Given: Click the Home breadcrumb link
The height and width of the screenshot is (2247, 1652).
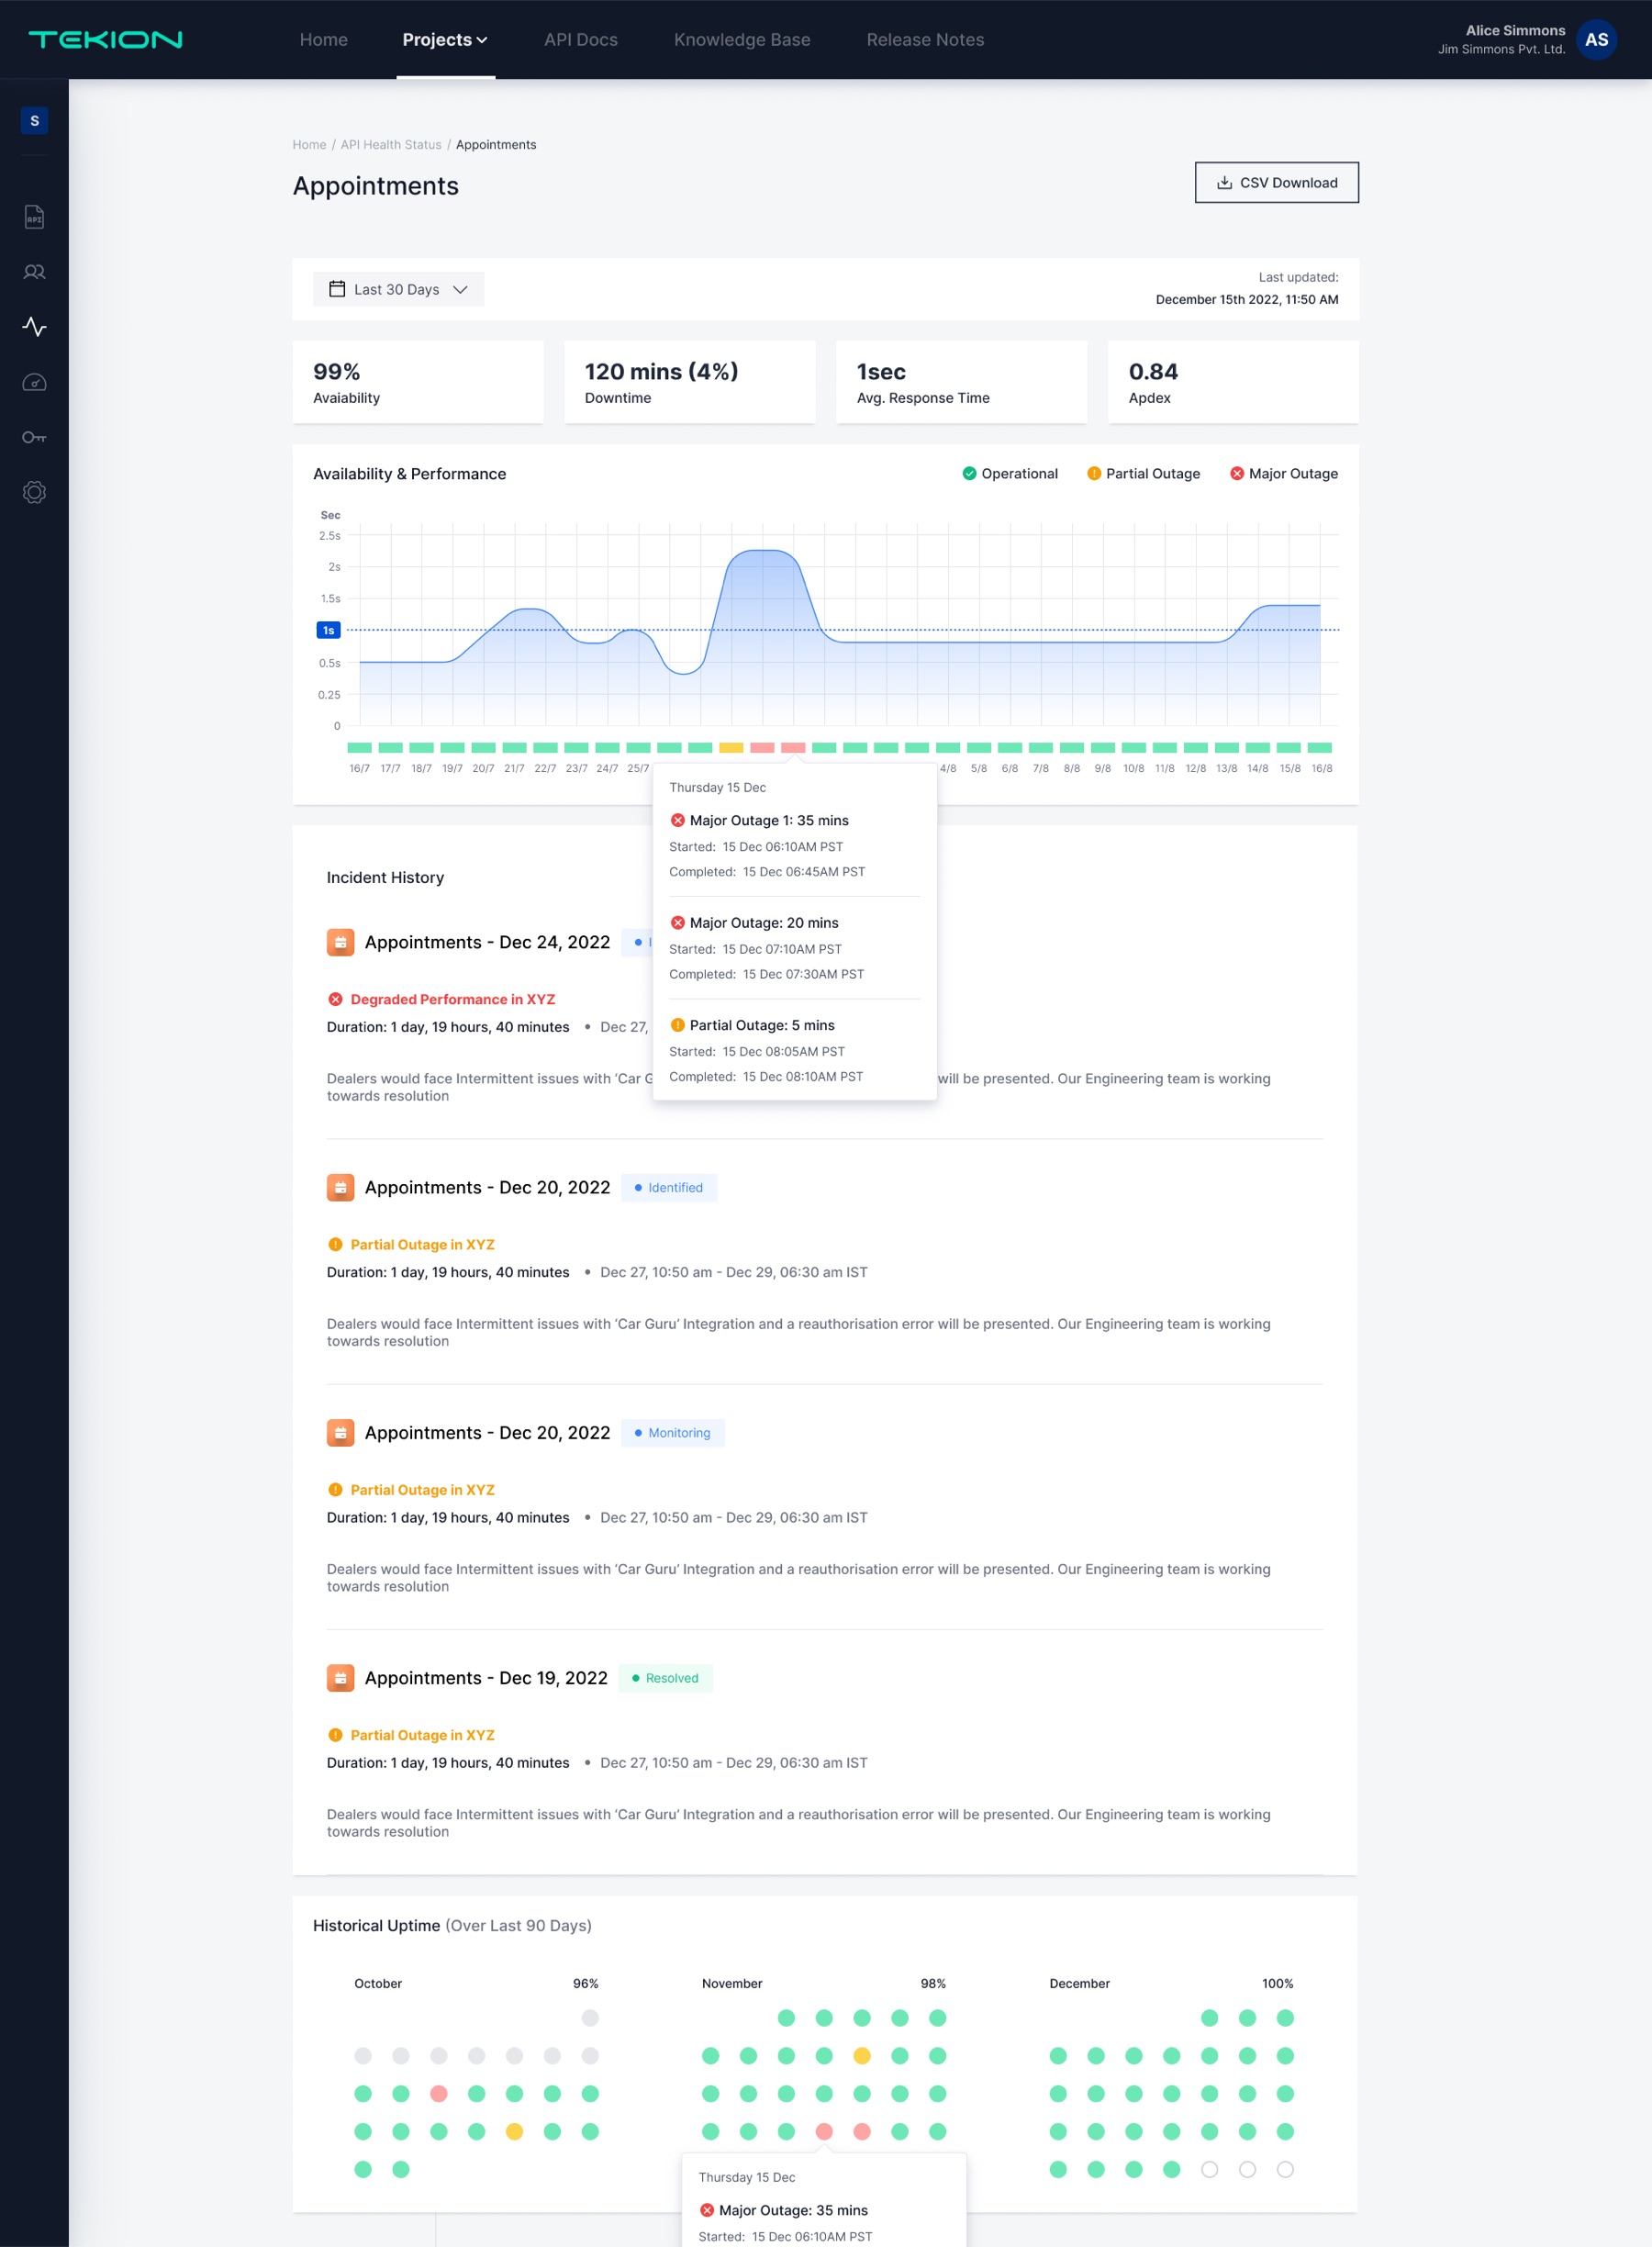Looking at the screenshot, I should (x=309, y=145).
